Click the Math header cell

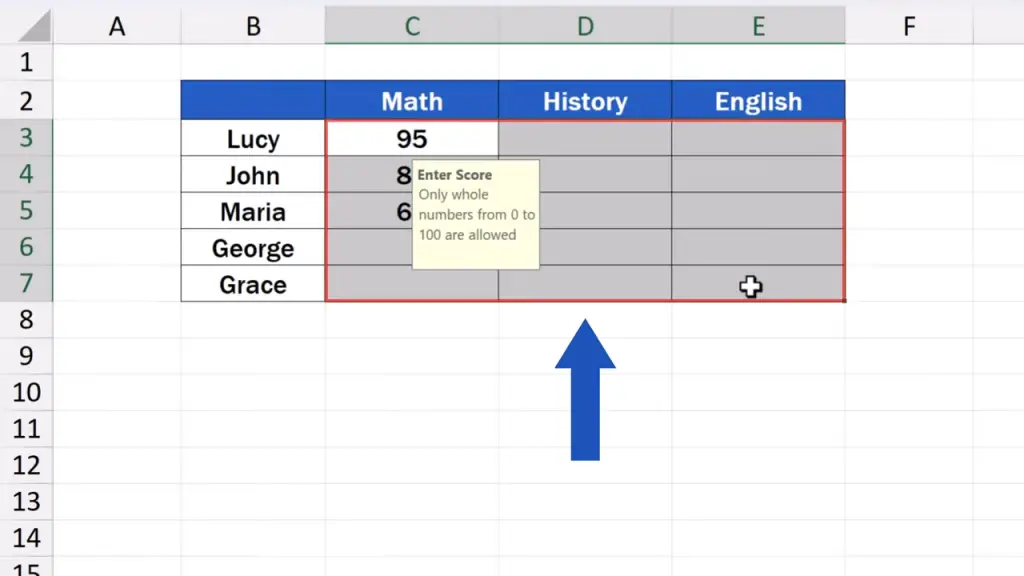pos(411,101)
